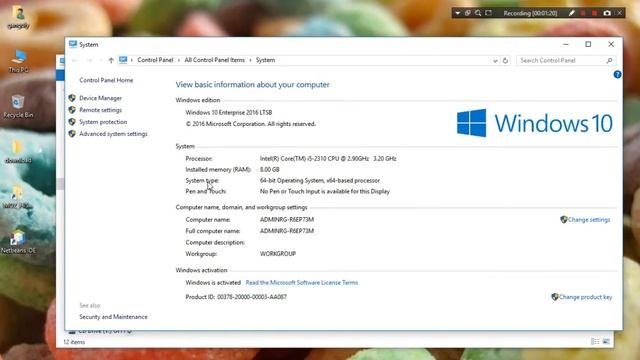
Task: Open Security and Maintenance link
Action: [x=113, y=317]
